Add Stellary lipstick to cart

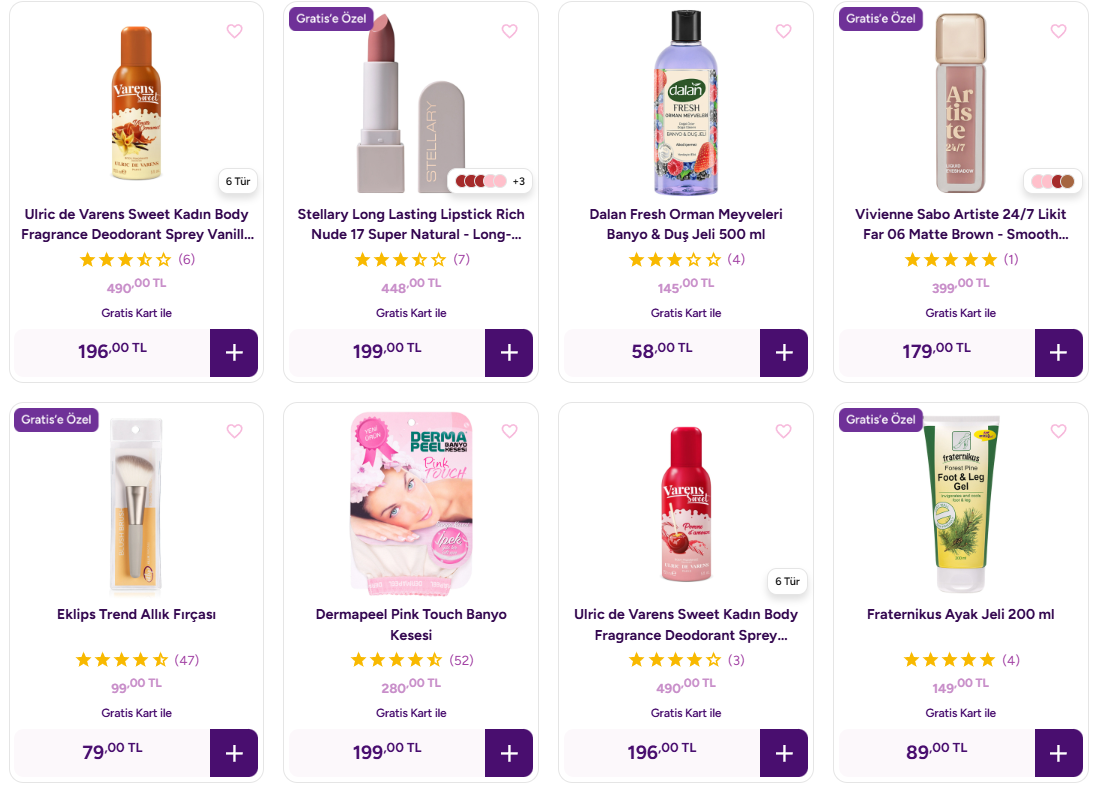tap(508, 353)
